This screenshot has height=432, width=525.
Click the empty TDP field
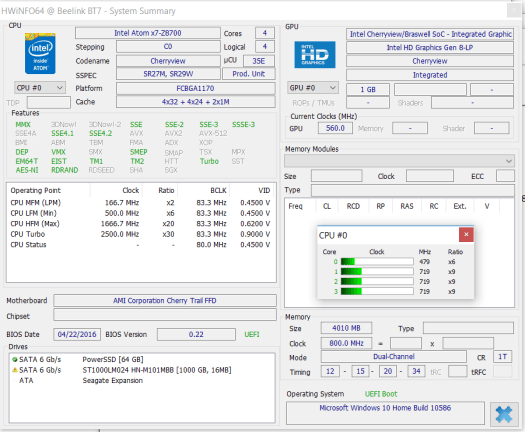click(x=49, y=102)
